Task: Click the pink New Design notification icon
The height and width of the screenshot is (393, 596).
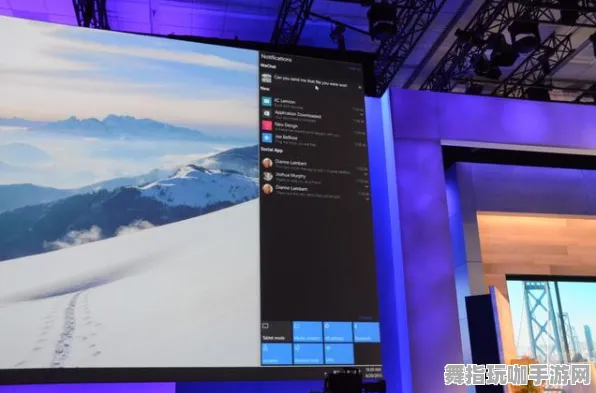Action: pos(267,125)
